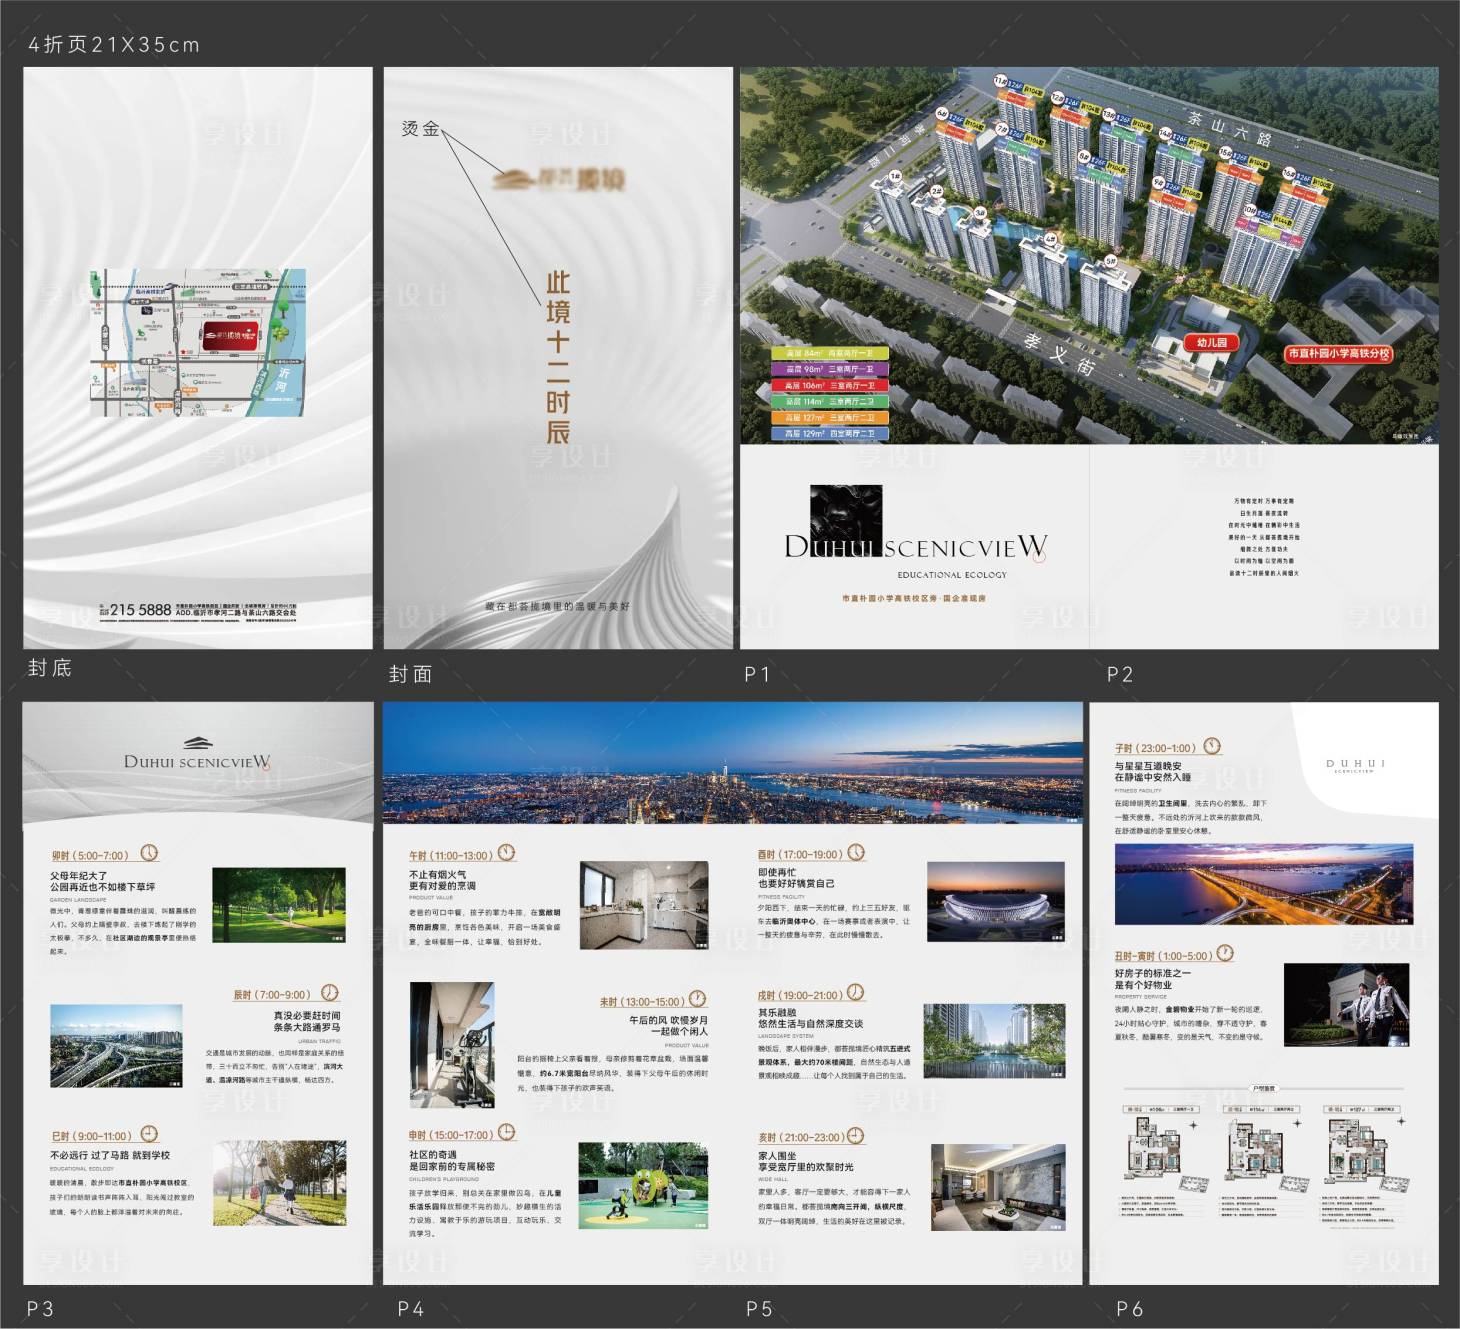Click the 'P3' page label

point(40,1308)
